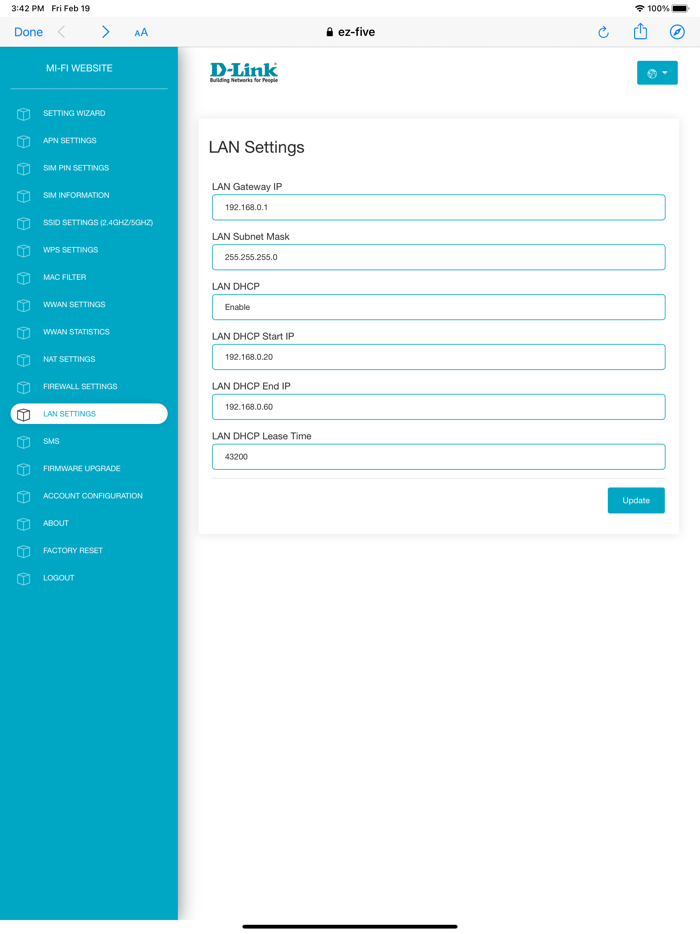
Task: Click the MI-FI WEBSITE sidebar title
Action: [x=79, y=69]
